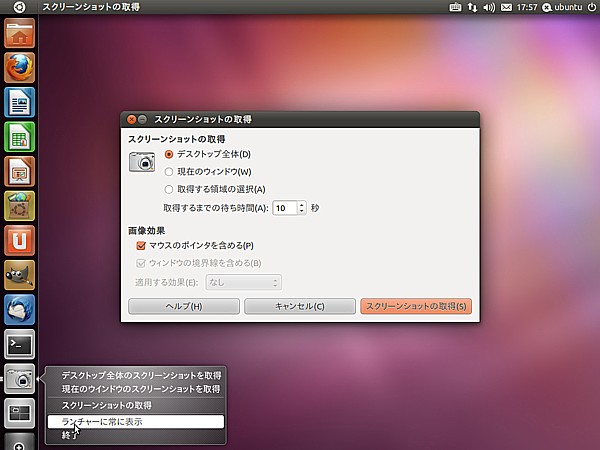Viewport: 600px width, 450px height.
Task: Open LibreOffice Impress from the launcher
Action: point(20,171)
